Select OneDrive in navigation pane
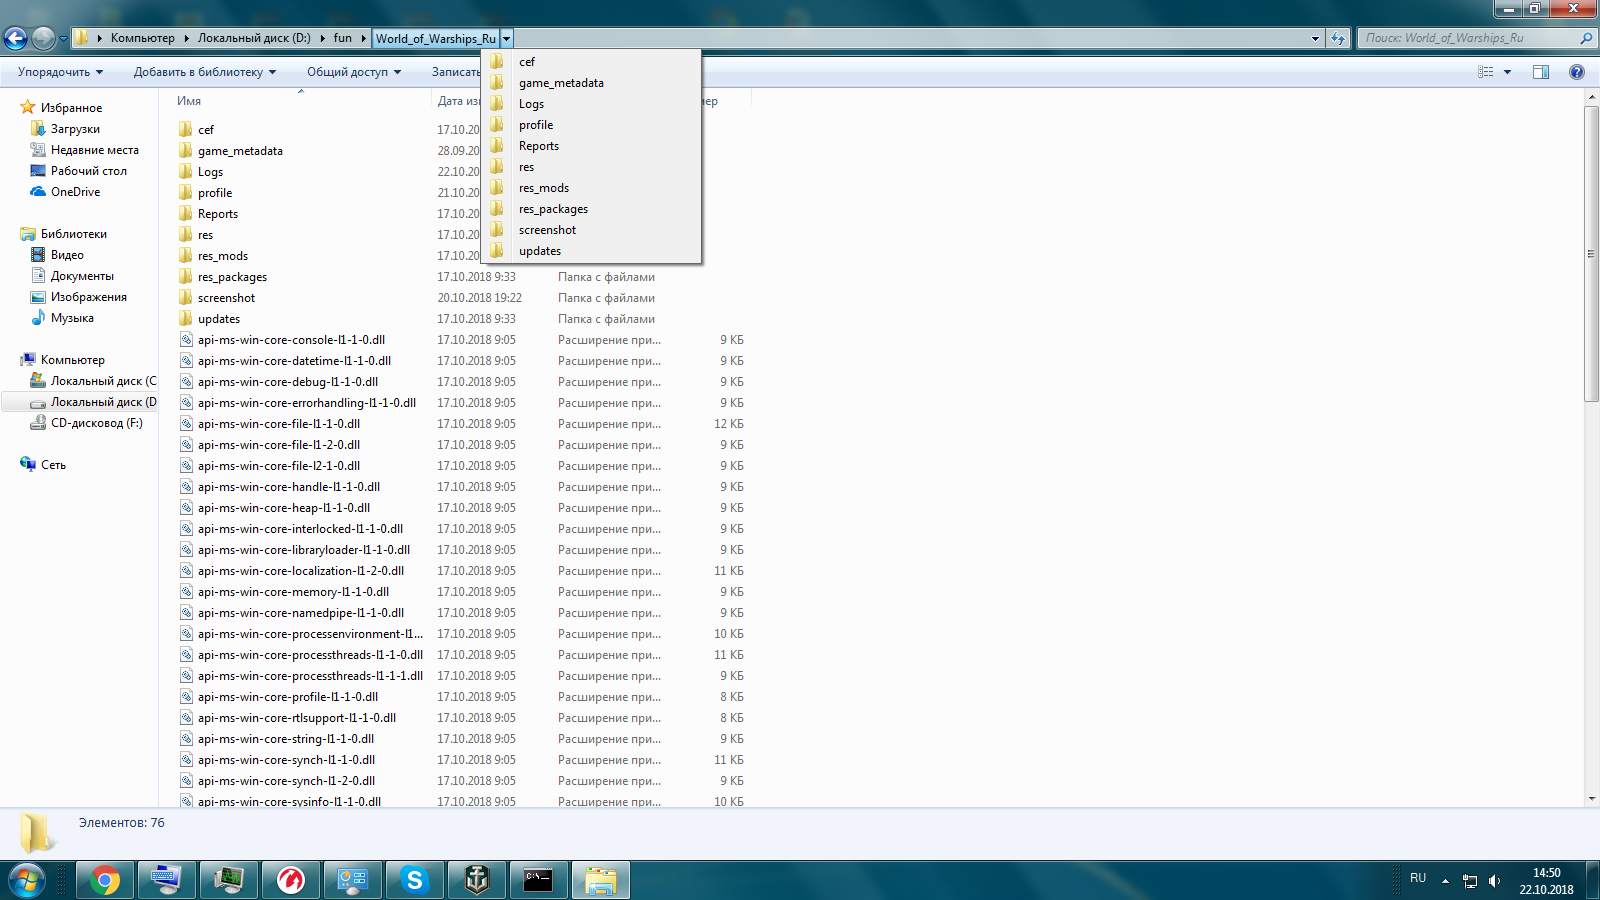Image resolution: width=1600 pixels, height=900 pixels. click(76, 192)
